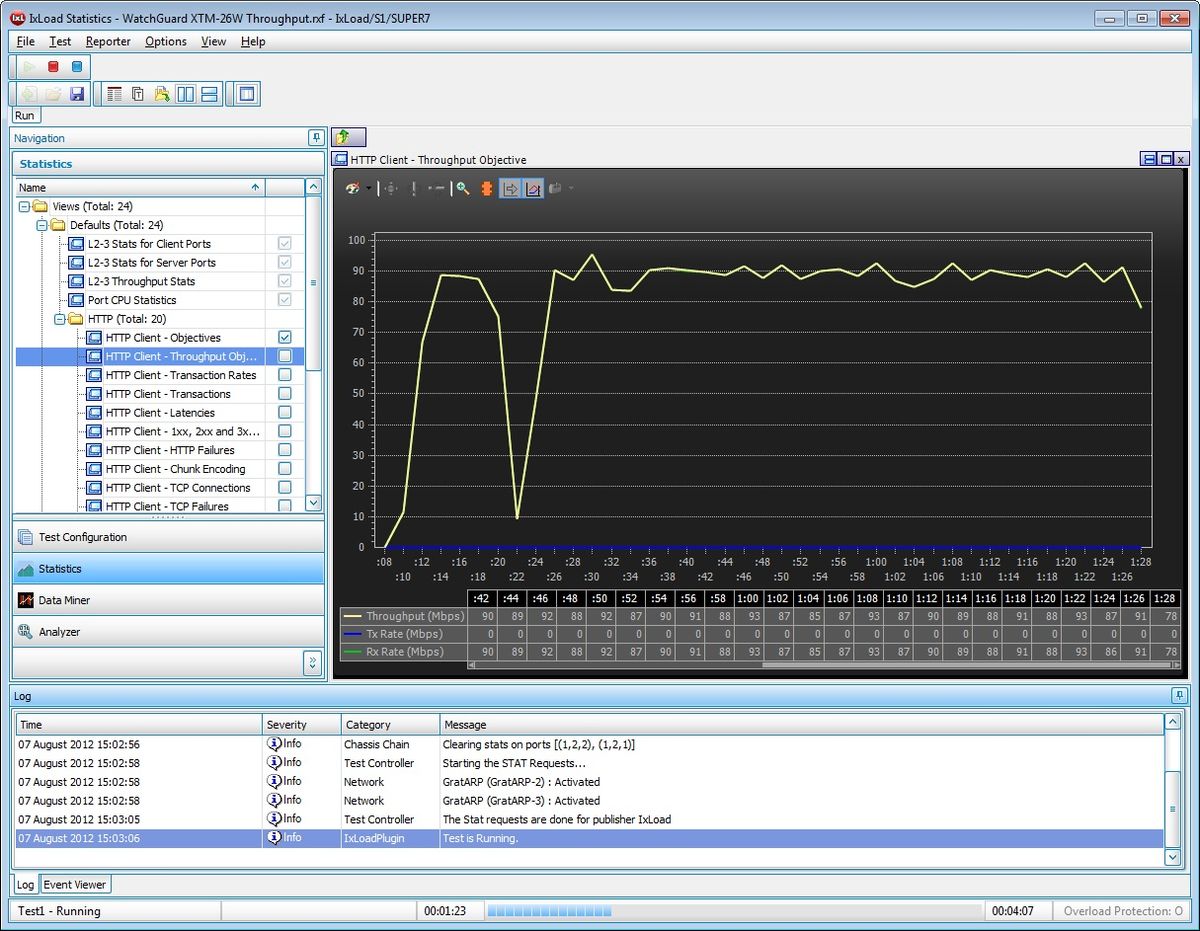The width and height of the screenshot is (1200, 931).
Task: Open the Options menu
Action: (165, 41)
